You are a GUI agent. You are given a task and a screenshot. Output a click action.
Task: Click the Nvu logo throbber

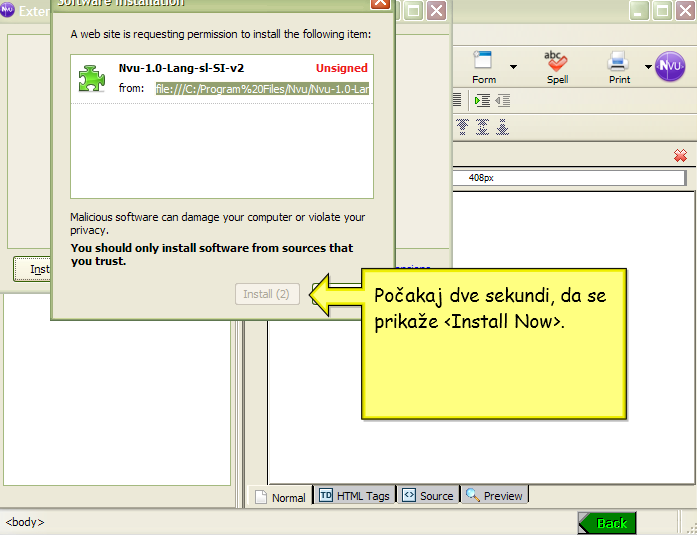coord(670,66)
